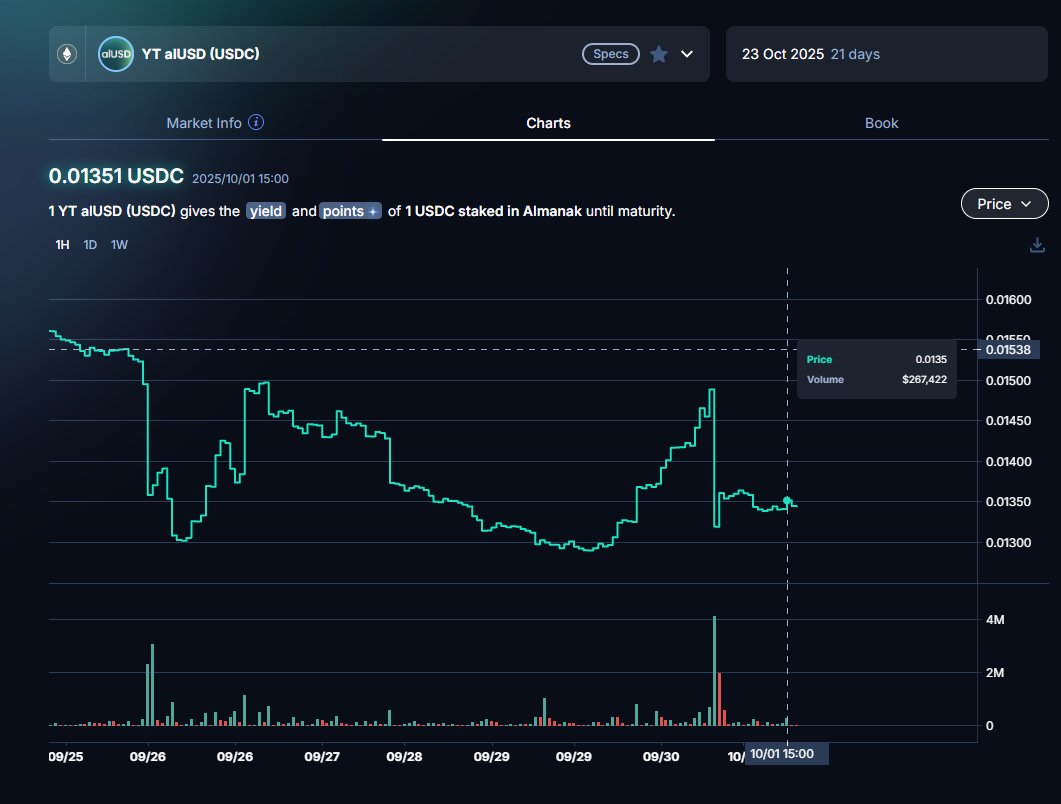Click the teal data point marker on chart
Viewport: 1061px width, 804px height.
coord(787,501)
